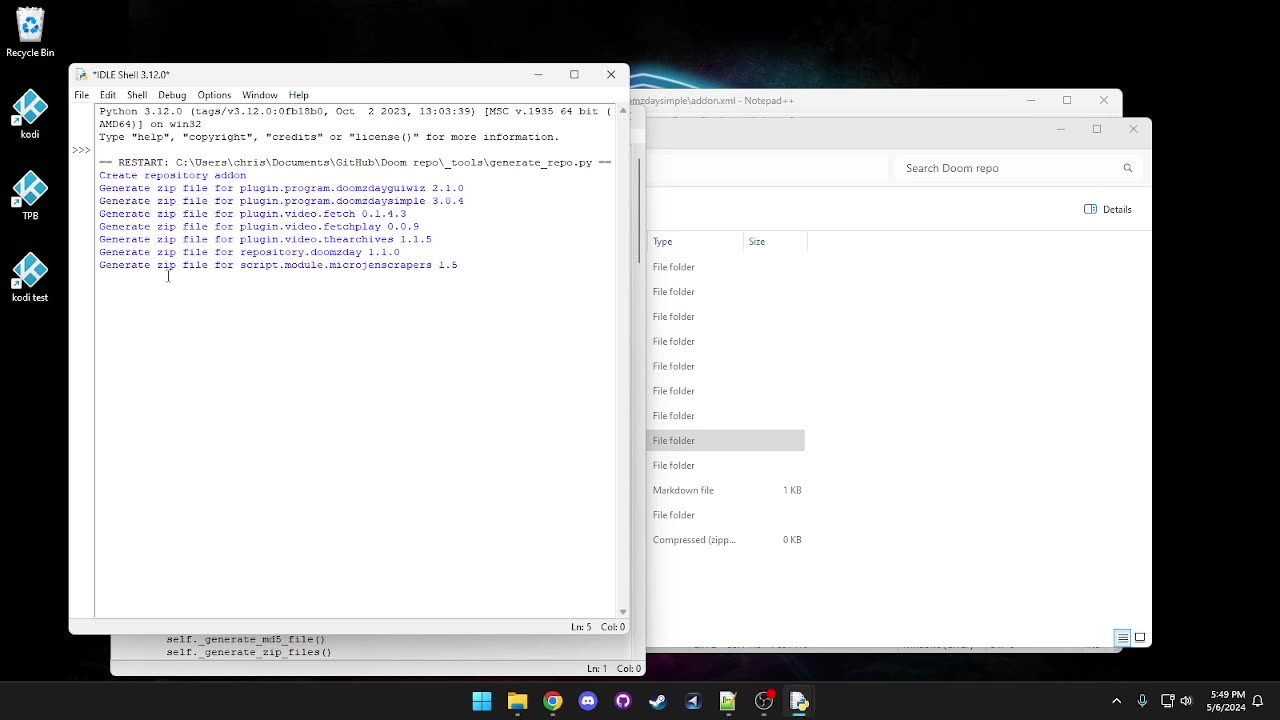This screenshot has height=720, width=1280.
Task: Open the network display tray icon
Action: point(1167,701)
